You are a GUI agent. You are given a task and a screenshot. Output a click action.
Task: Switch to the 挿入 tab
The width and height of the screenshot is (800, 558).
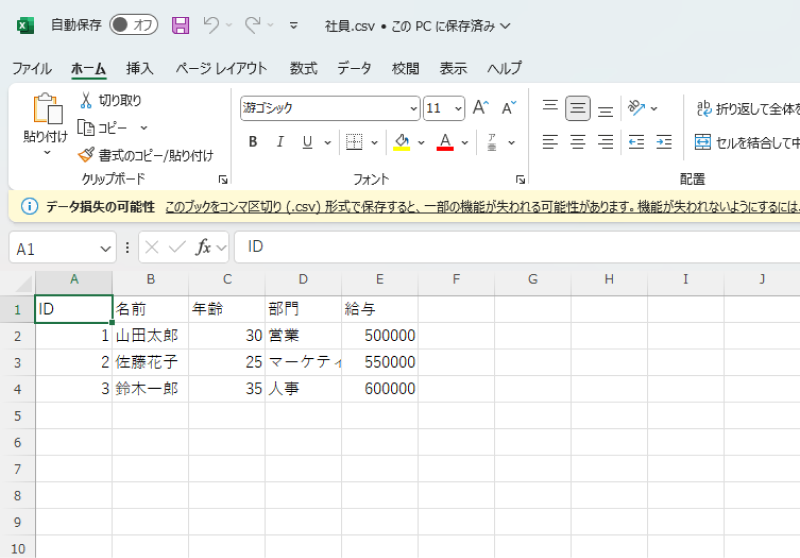[x=140, y=68]
